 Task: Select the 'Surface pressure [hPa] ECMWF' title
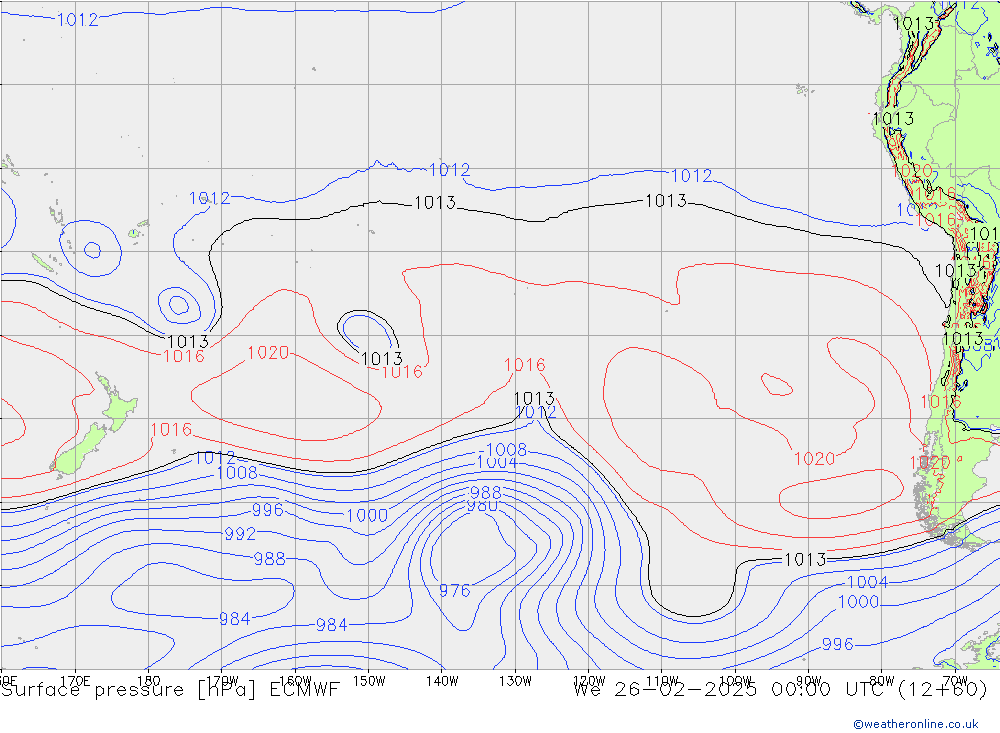pos(170,690)
